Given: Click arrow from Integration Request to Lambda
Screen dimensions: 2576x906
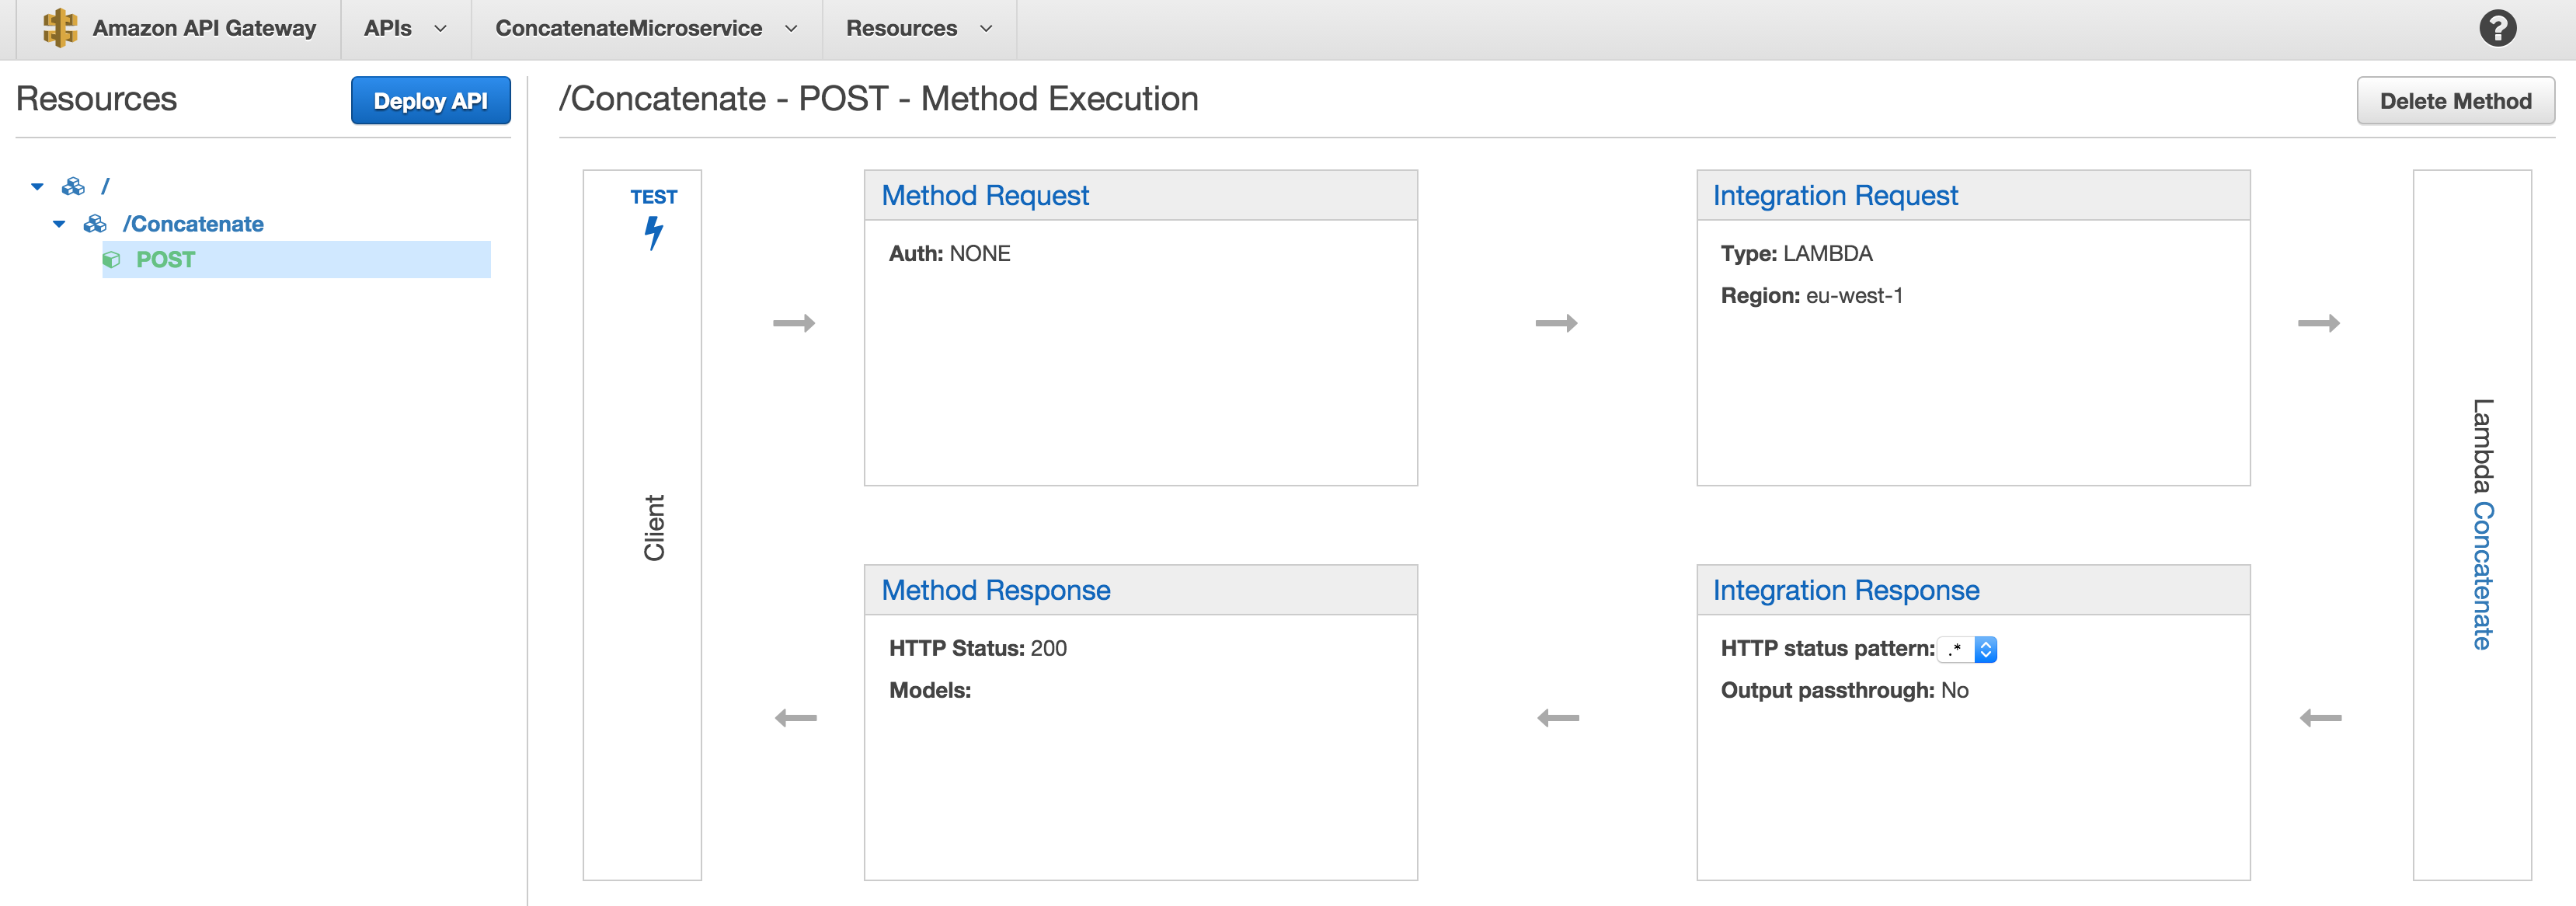Looking at the screenshot, I should [x=2318, y=323].
